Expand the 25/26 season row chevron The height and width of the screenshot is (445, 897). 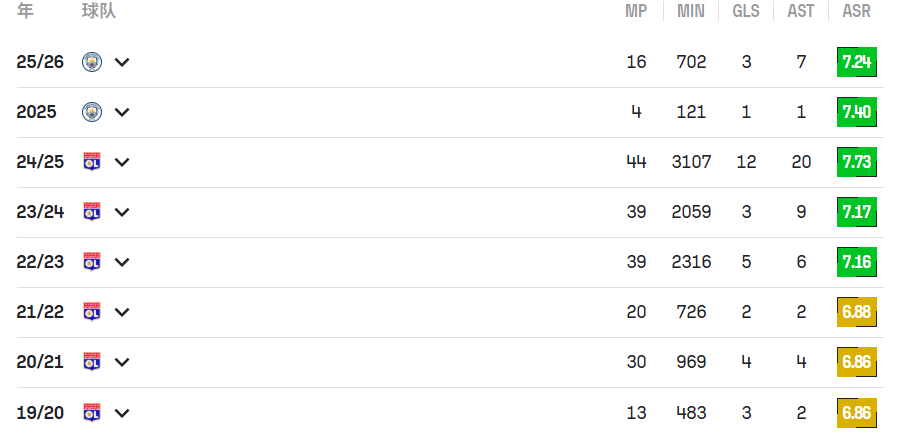(x=122, y=62)
